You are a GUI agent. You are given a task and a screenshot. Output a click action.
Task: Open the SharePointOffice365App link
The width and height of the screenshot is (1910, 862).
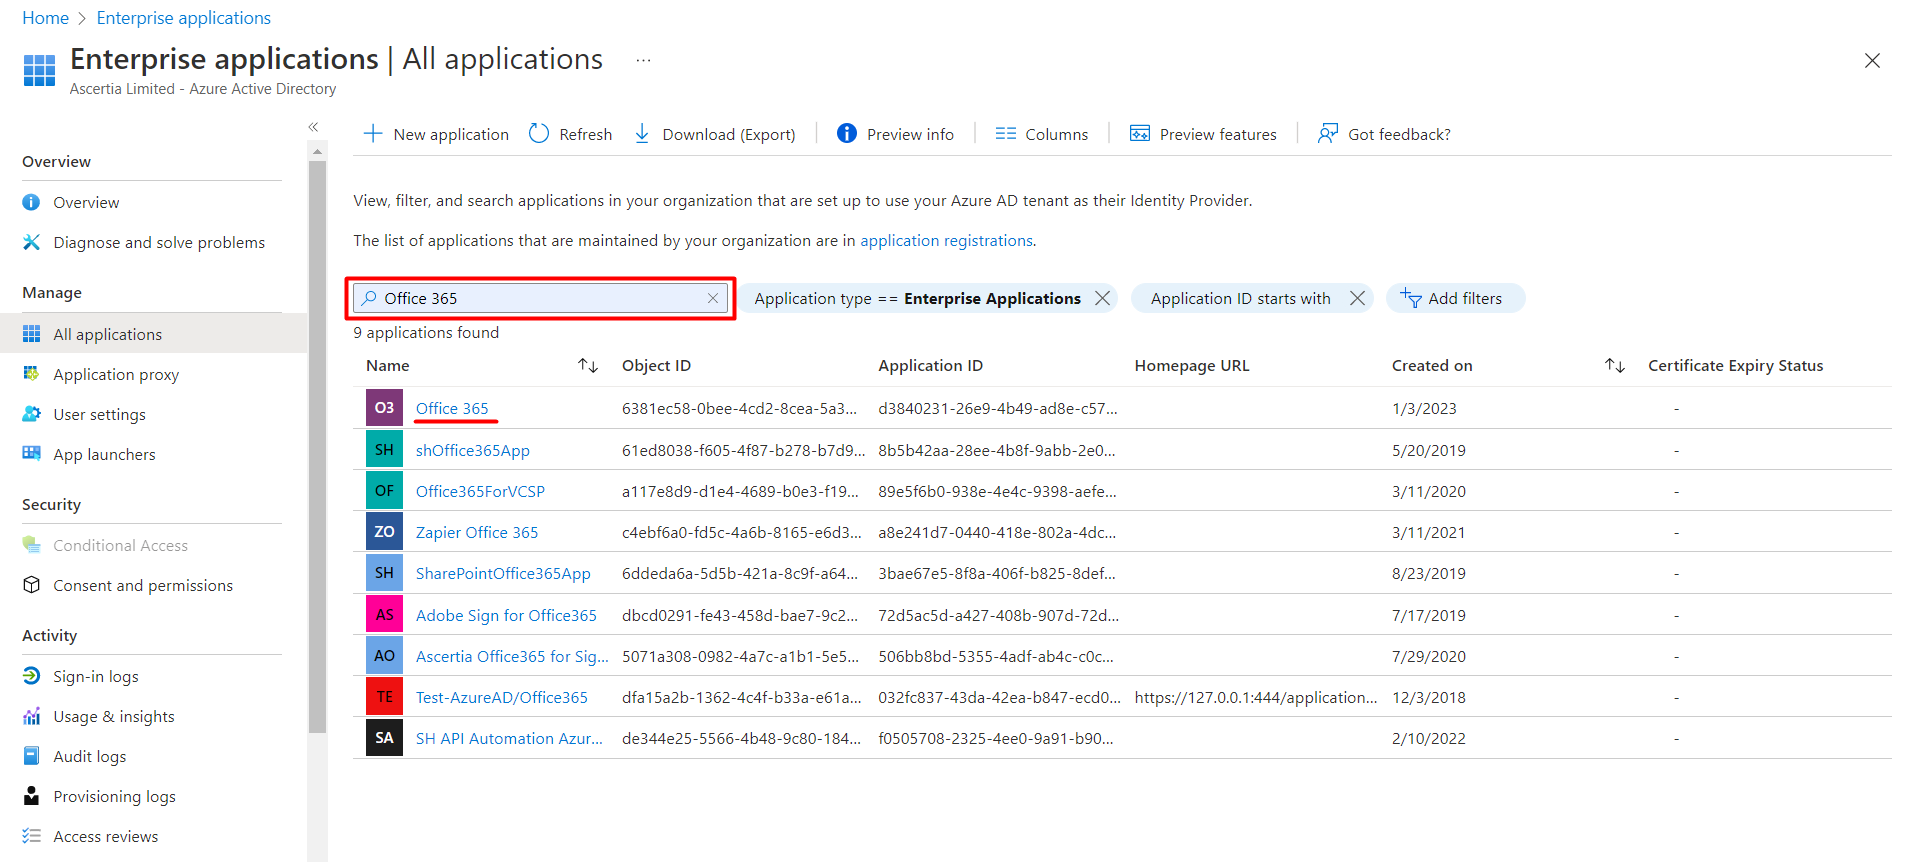tap(503, 573)
